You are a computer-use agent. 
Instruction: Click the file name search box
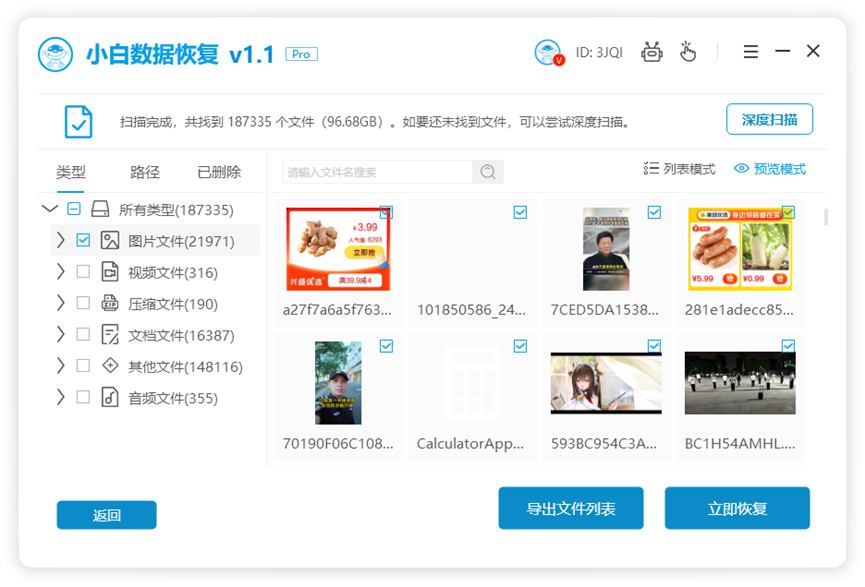pos(378,172)
